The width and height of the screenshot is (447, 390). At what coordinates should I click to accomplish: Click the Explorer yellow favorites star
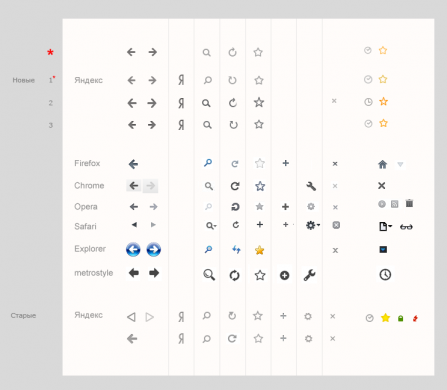(x=259, y=250)
